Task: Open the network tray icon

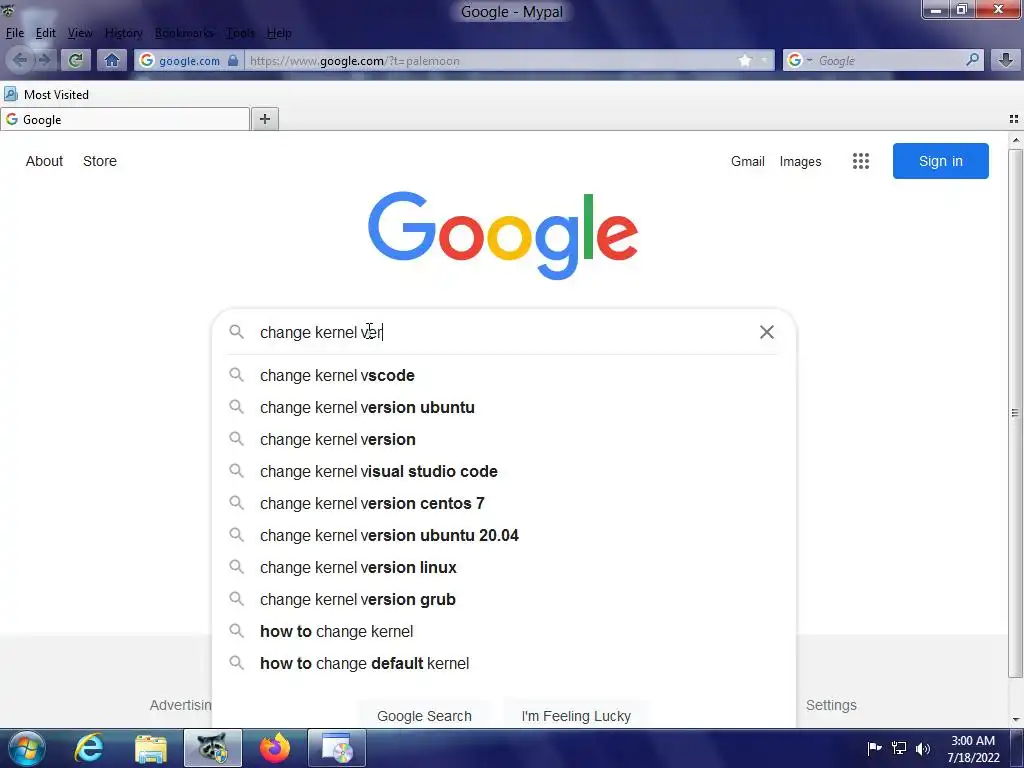Action: point(899,748)
